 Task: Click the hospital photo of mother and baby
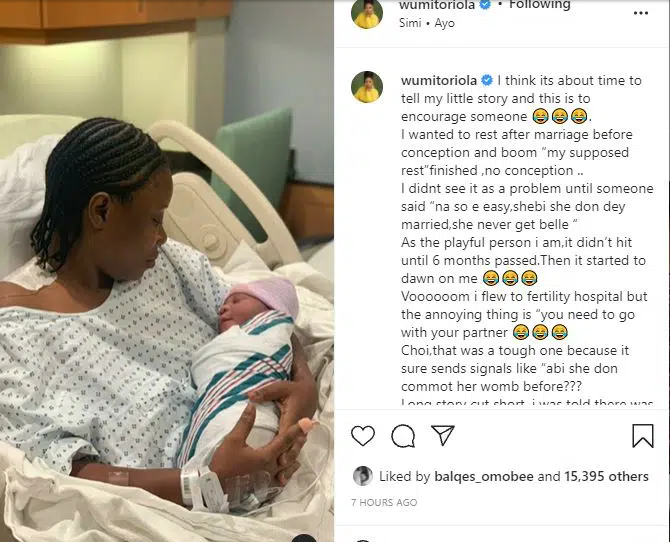pos(167,271)
